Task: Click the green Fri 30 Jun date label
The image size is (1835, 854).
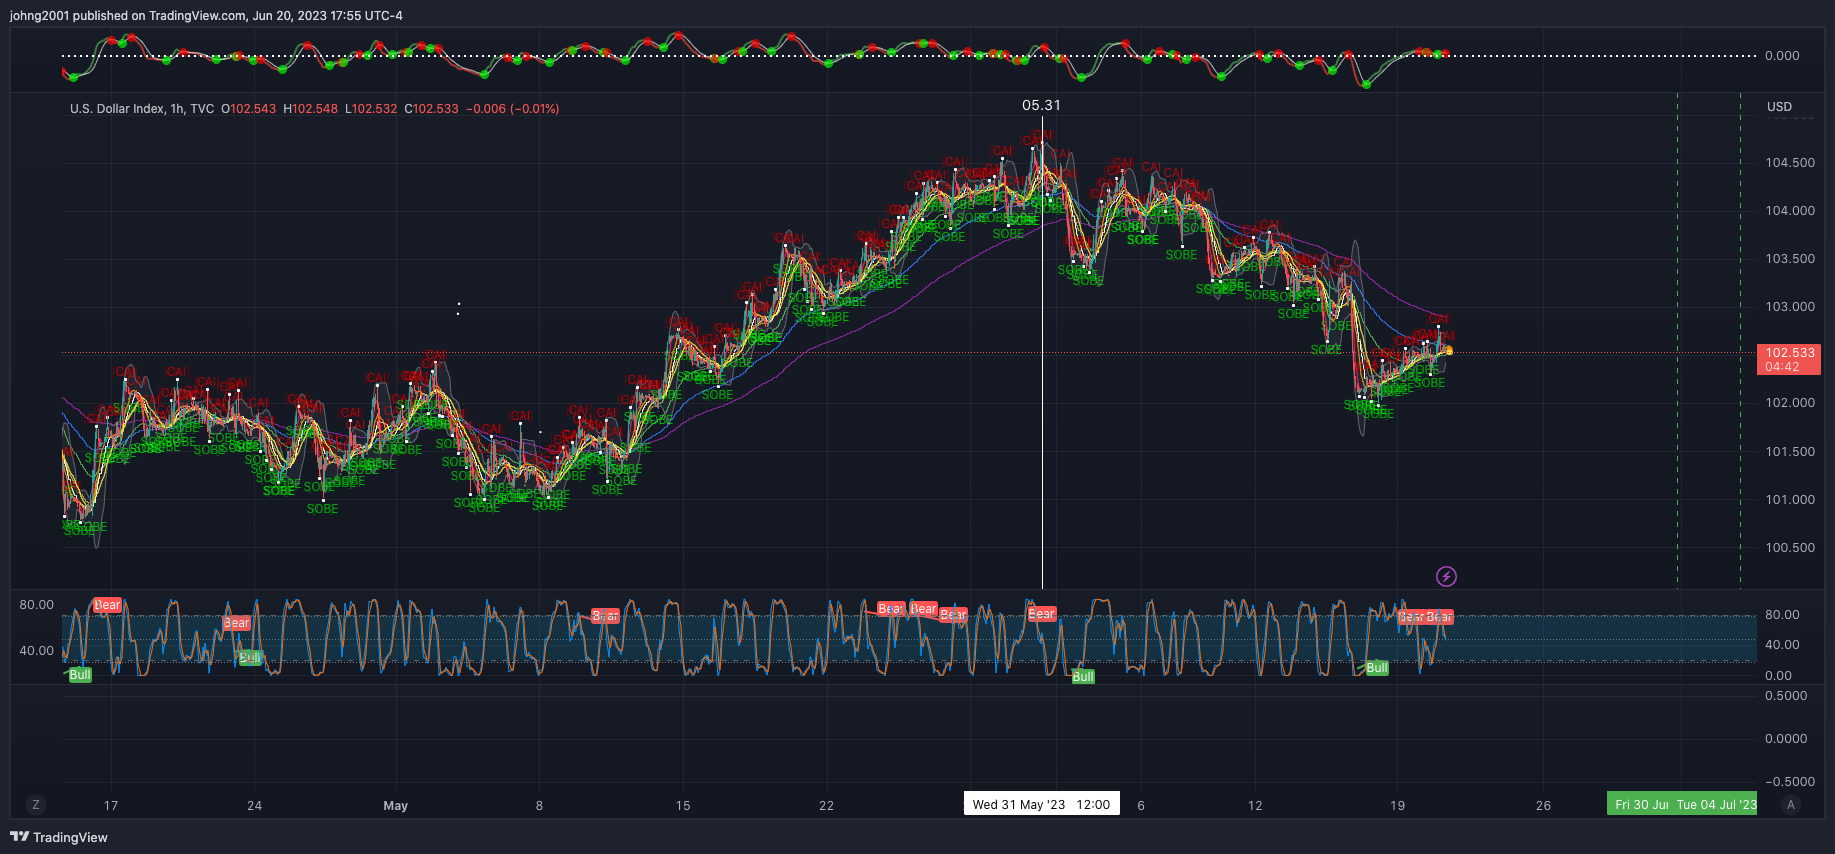Action: 1640,804
